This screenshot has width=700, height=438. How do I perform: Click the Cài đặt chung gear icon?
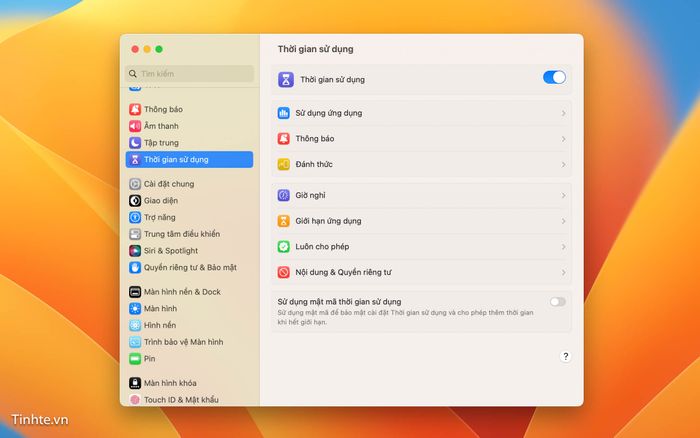(x=135, y=184)
